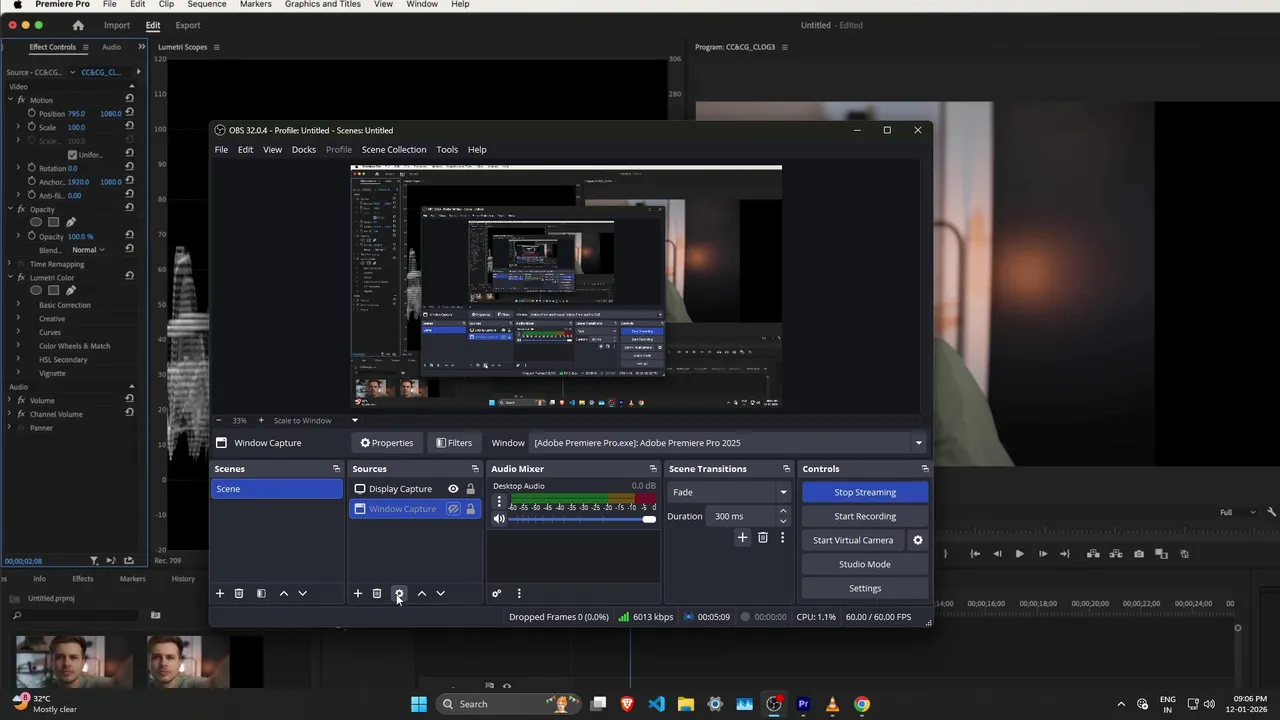Toggle Display Capture visibility eye
Screen dimensions: 1280x720
[453, 489]
